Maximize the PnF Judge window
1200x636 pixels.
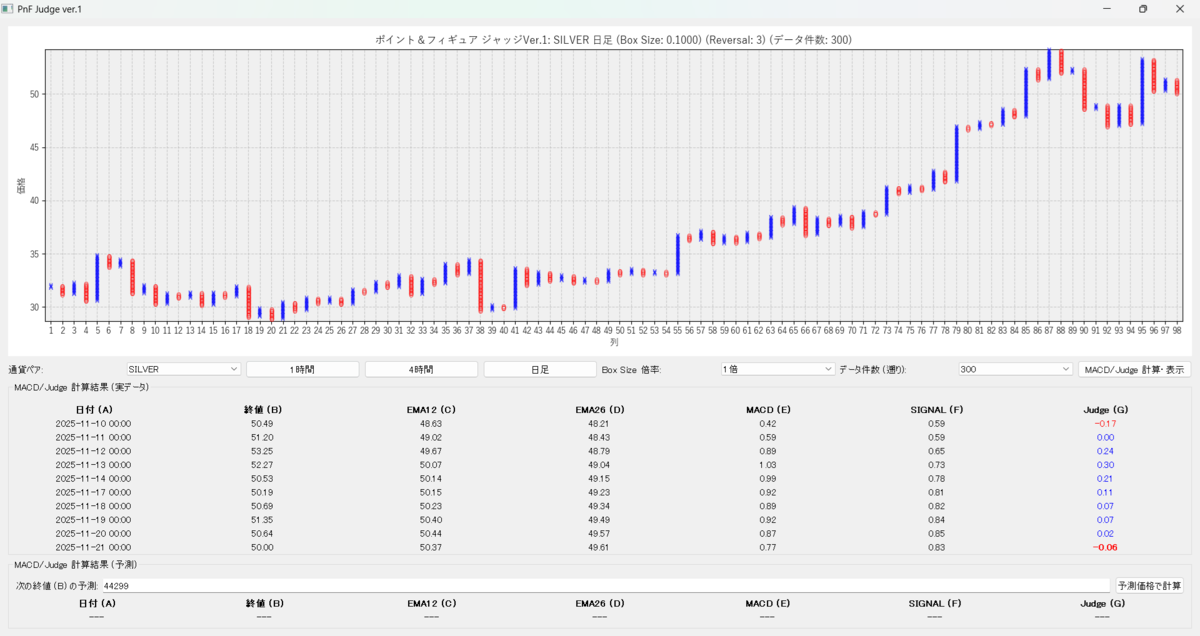coord(1143,8)
